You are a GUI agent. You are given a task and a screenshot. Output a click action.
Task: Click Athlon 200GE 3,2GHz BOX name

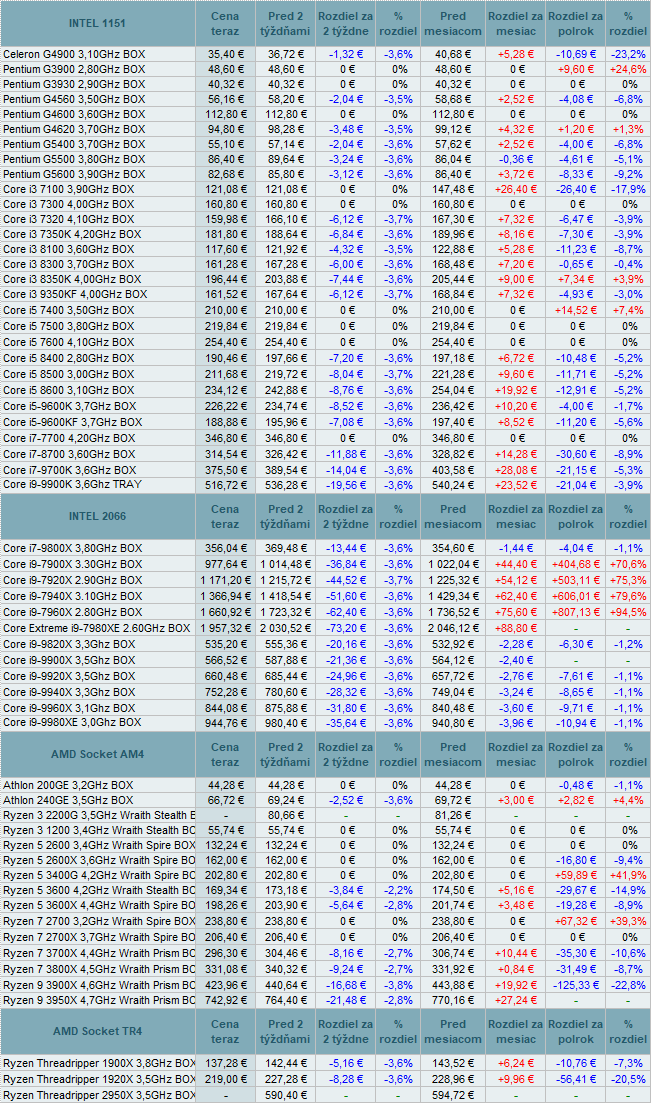(x=68, y=785)
